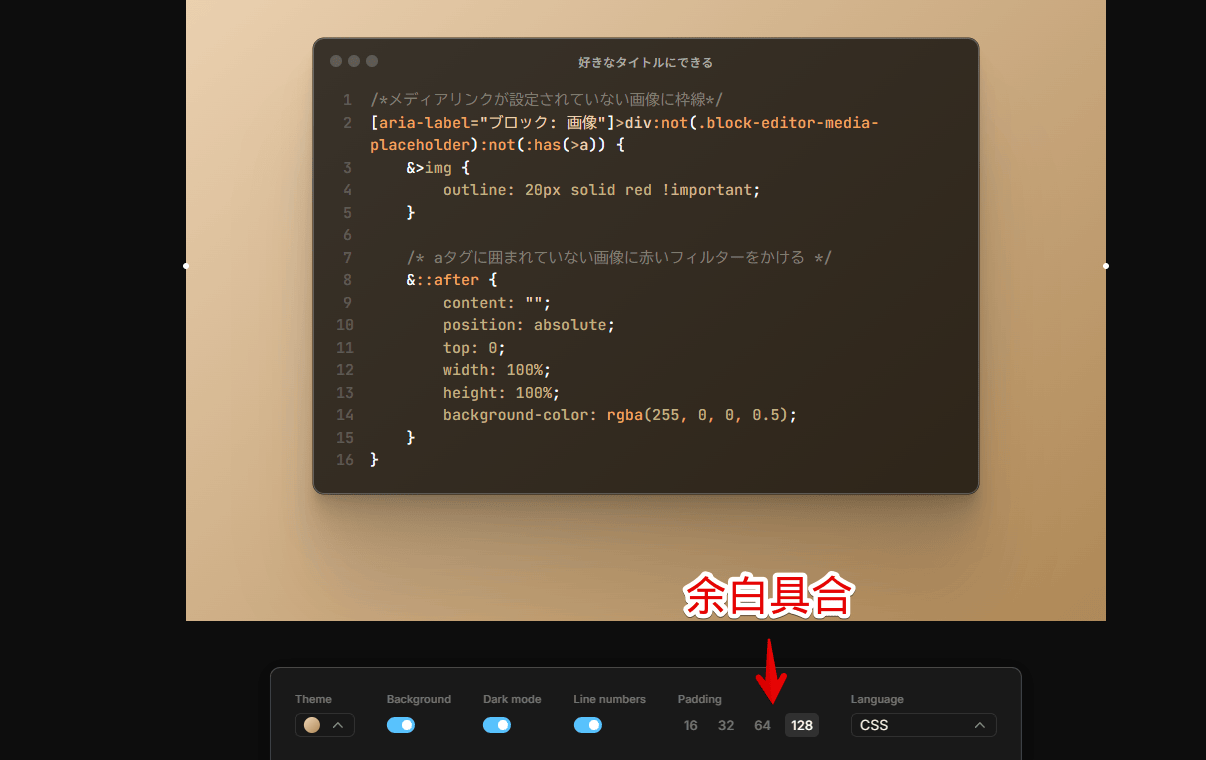The width and height of the screenshot is (1206, 760).
Task: Click the top: 0 code line
Action: [x=475, y=348]
